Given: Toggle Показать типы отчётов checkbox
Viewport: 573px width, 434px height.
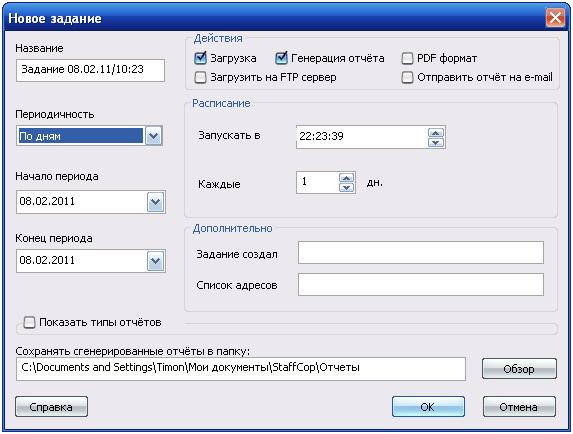Looking at the screenshot, I should click(x=29, y=323).
